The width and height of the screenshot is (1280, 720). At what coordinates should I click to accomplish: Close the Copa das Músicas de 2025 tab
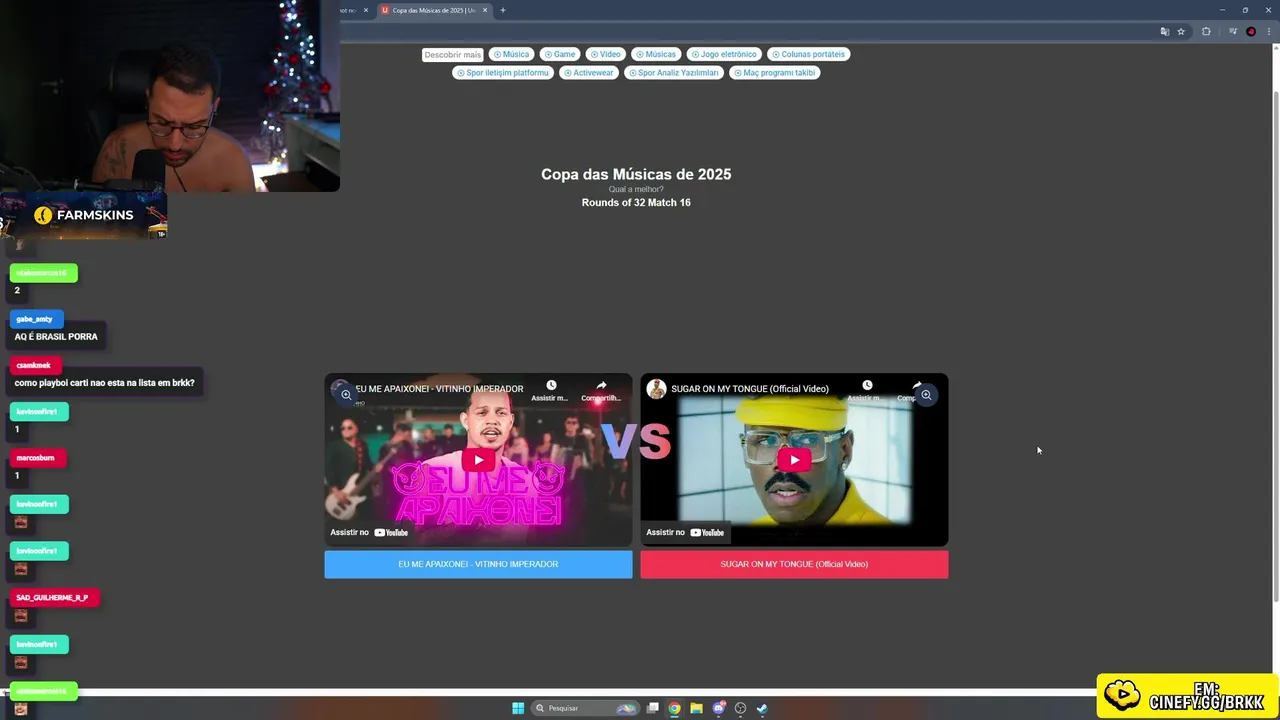coord(485,10)
